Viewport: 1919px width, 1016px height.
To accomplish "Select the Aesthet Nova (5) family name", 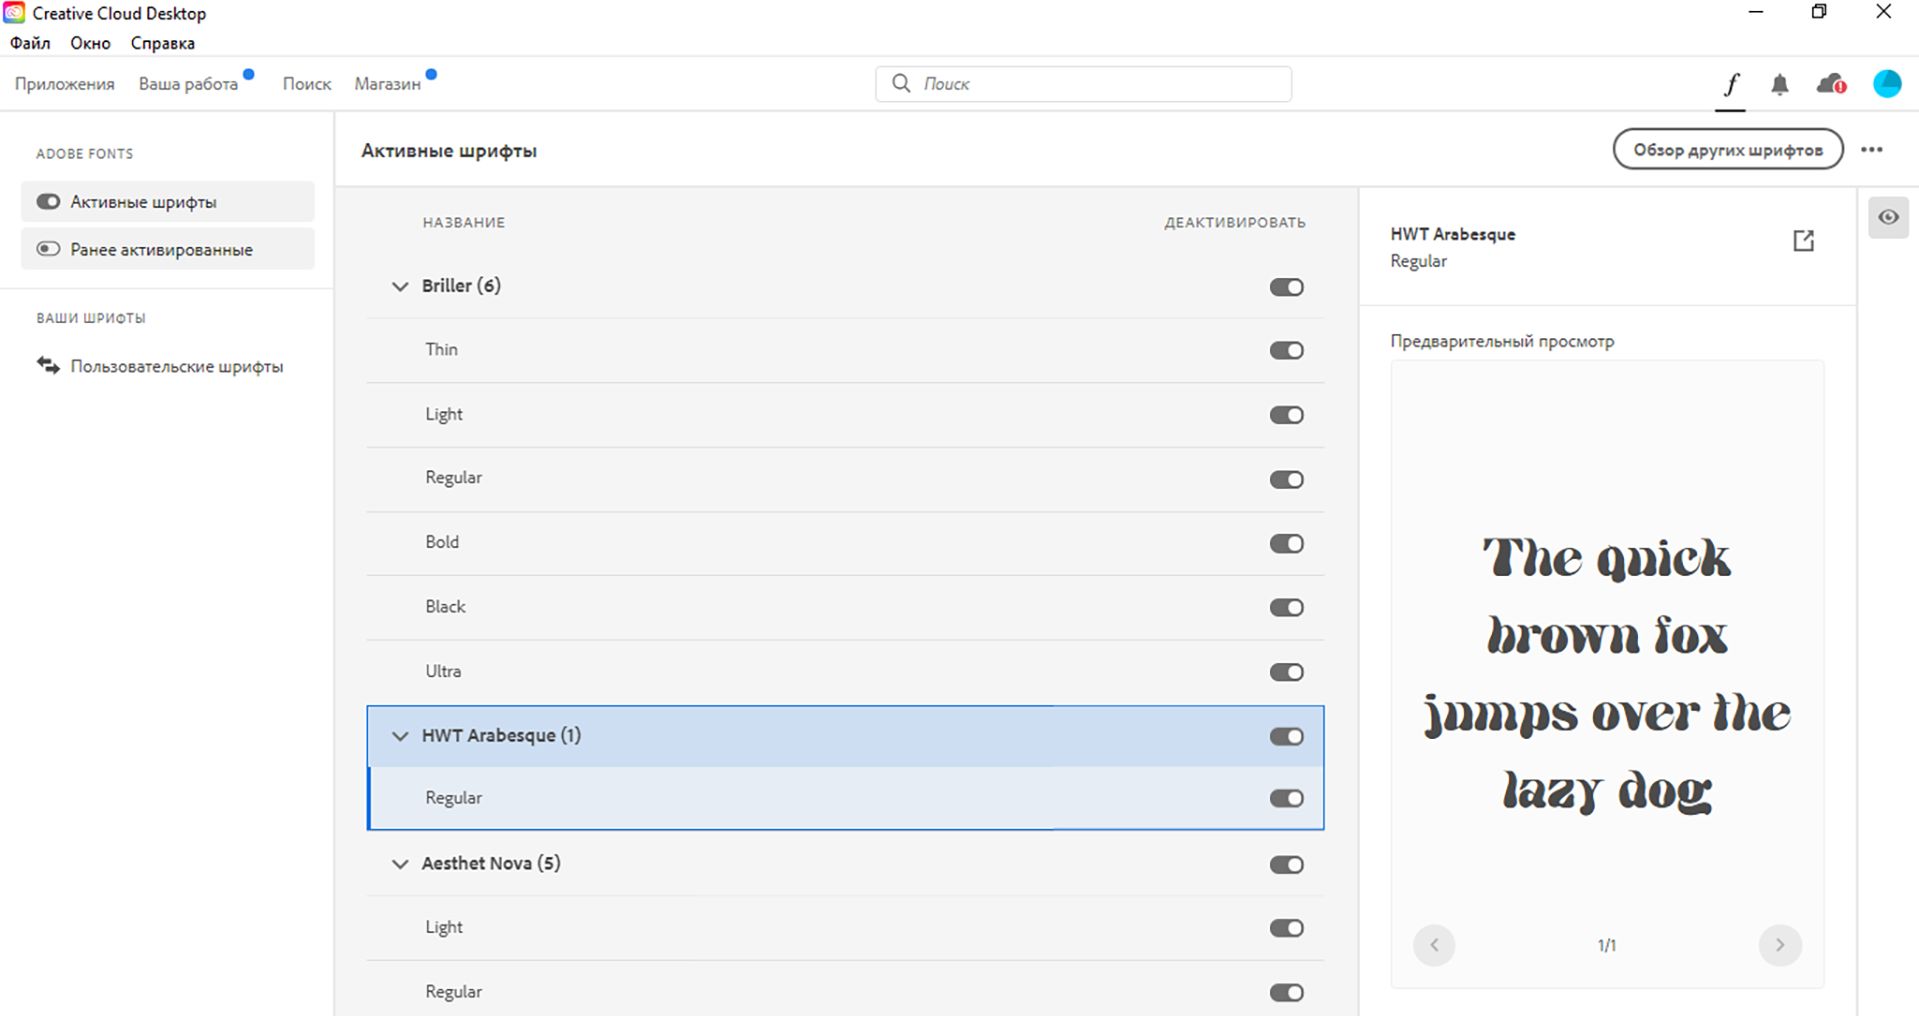I will tap(491, 863).
